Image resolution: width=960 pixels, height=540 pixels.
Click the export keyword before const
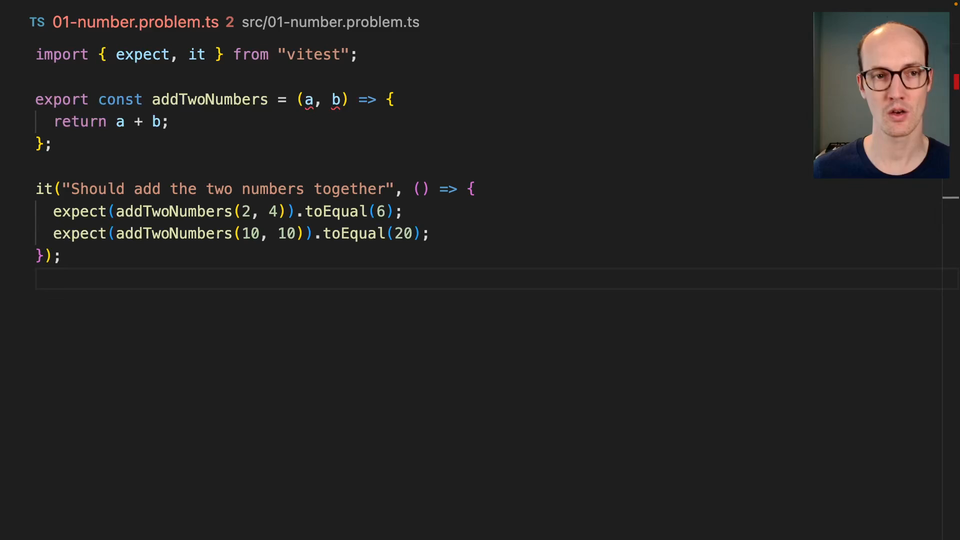pyautogui.click(x=62, y=99)
